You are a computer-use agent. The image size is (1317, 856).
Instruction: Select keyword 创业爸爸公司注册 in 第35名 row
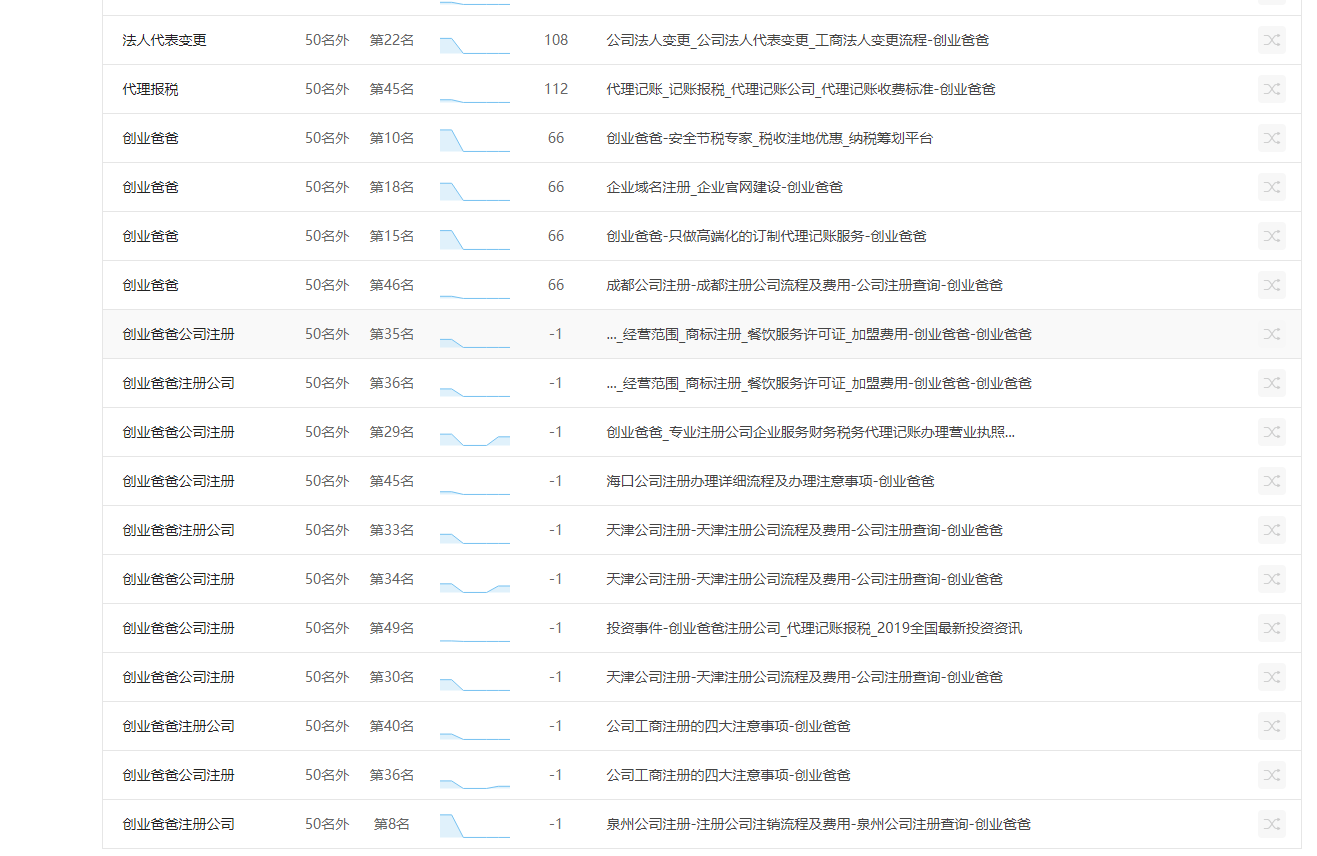click(178, 334)
